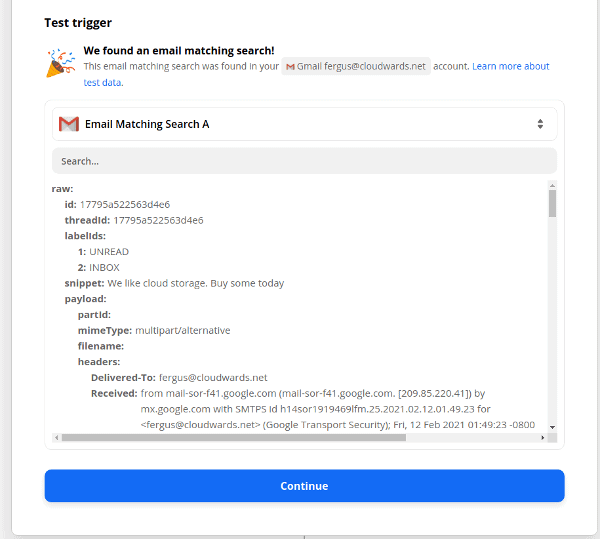Select the mimeType multipart/alternative row
The image size is (600, 539).
click(154, 331)
